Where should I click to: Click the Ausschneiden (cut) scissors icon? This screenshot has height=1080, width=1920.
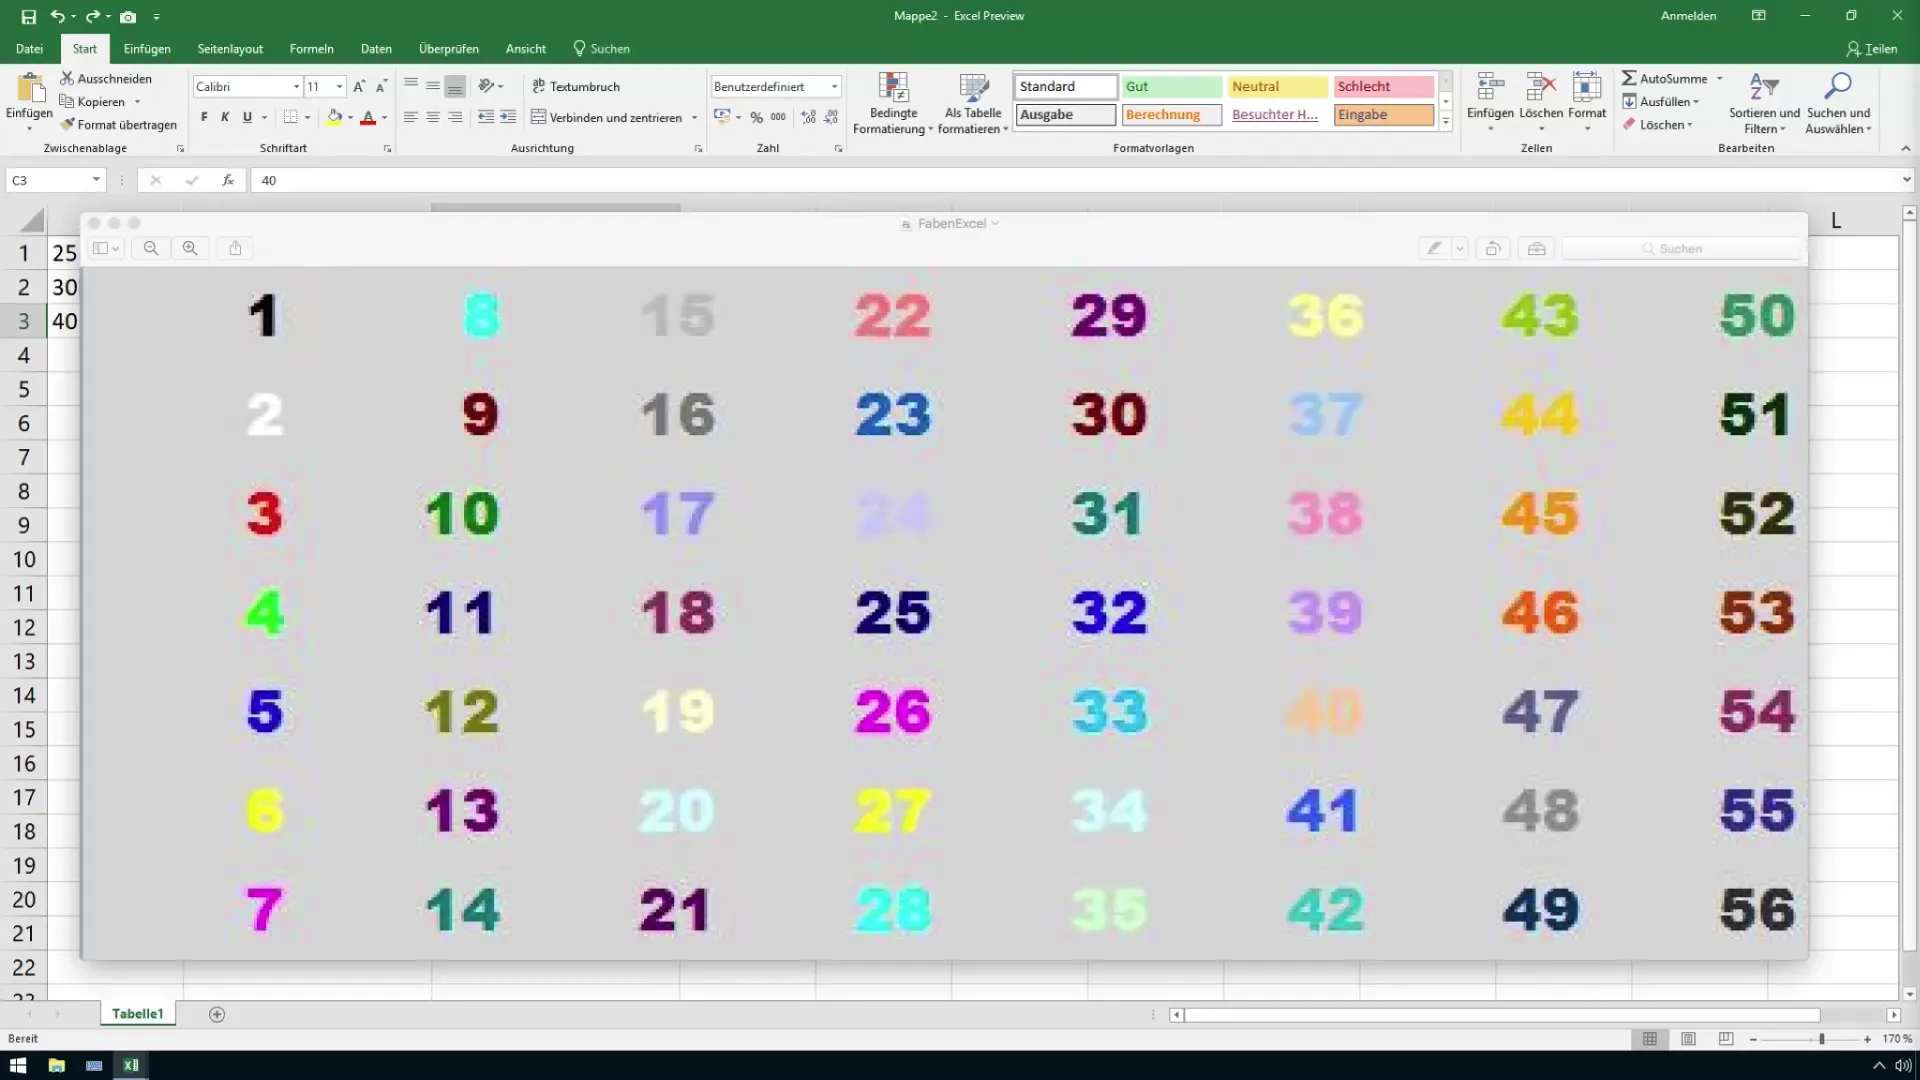coord(67,78)
